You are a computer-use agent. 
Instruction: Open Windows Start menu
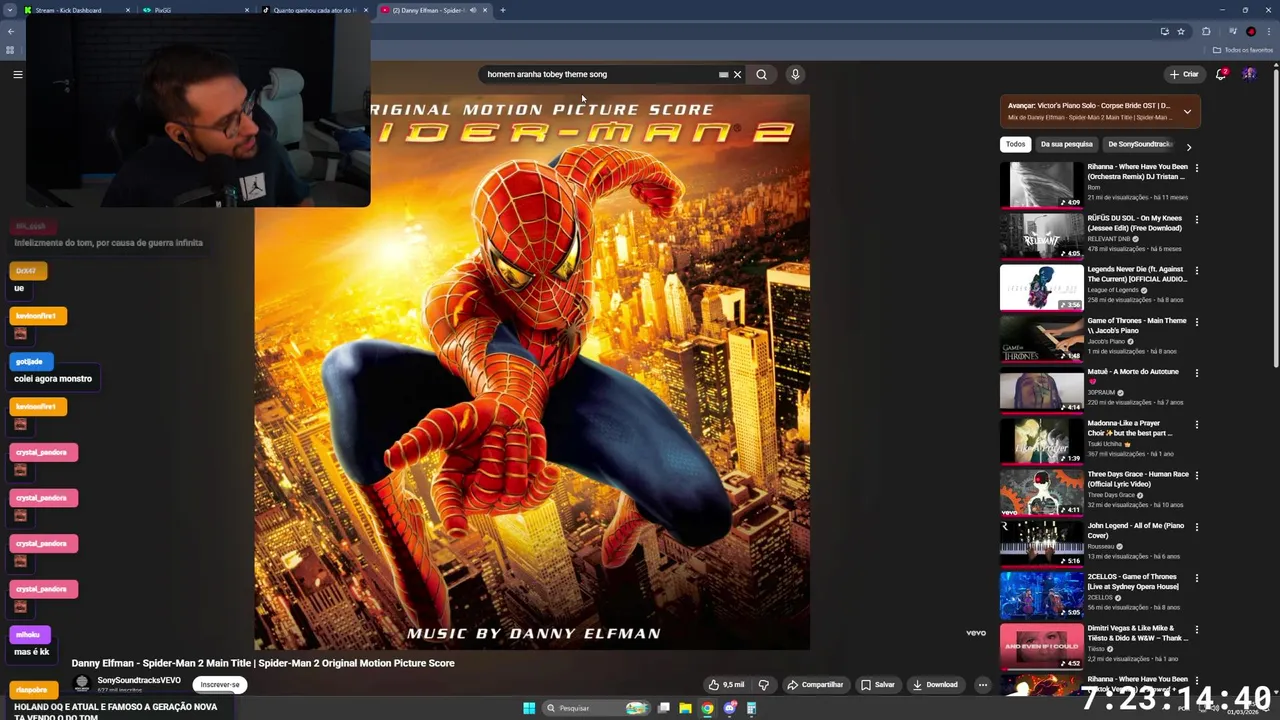(529, 708)
